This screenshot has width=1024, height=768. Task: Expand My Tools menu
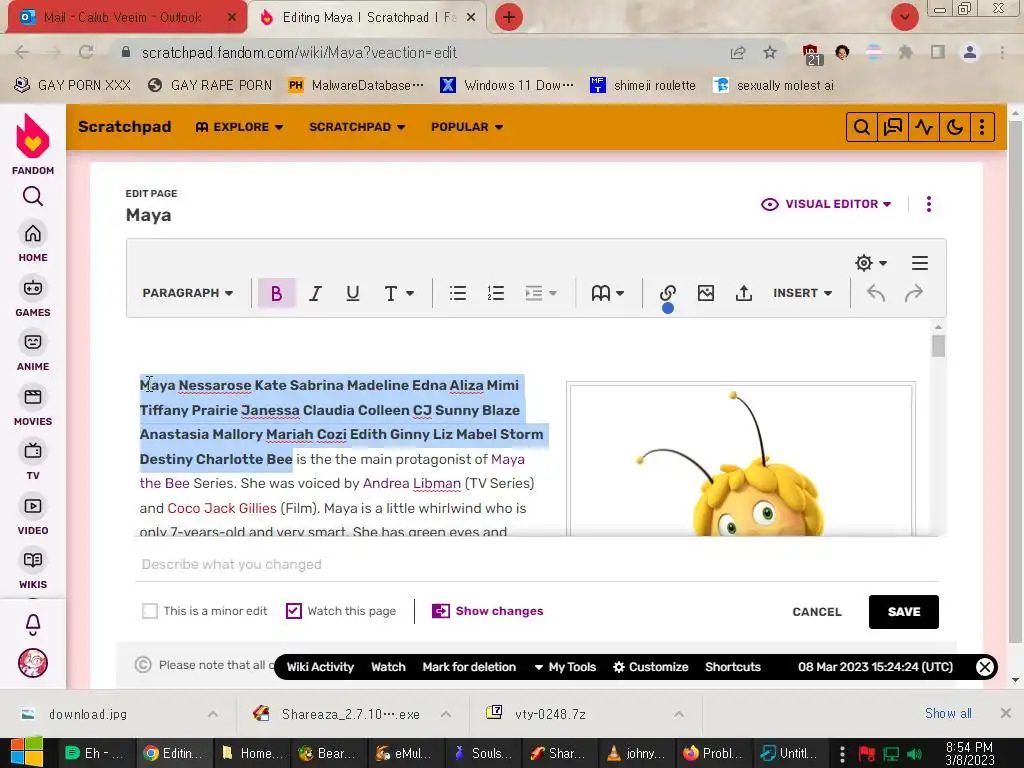point(566,667)
